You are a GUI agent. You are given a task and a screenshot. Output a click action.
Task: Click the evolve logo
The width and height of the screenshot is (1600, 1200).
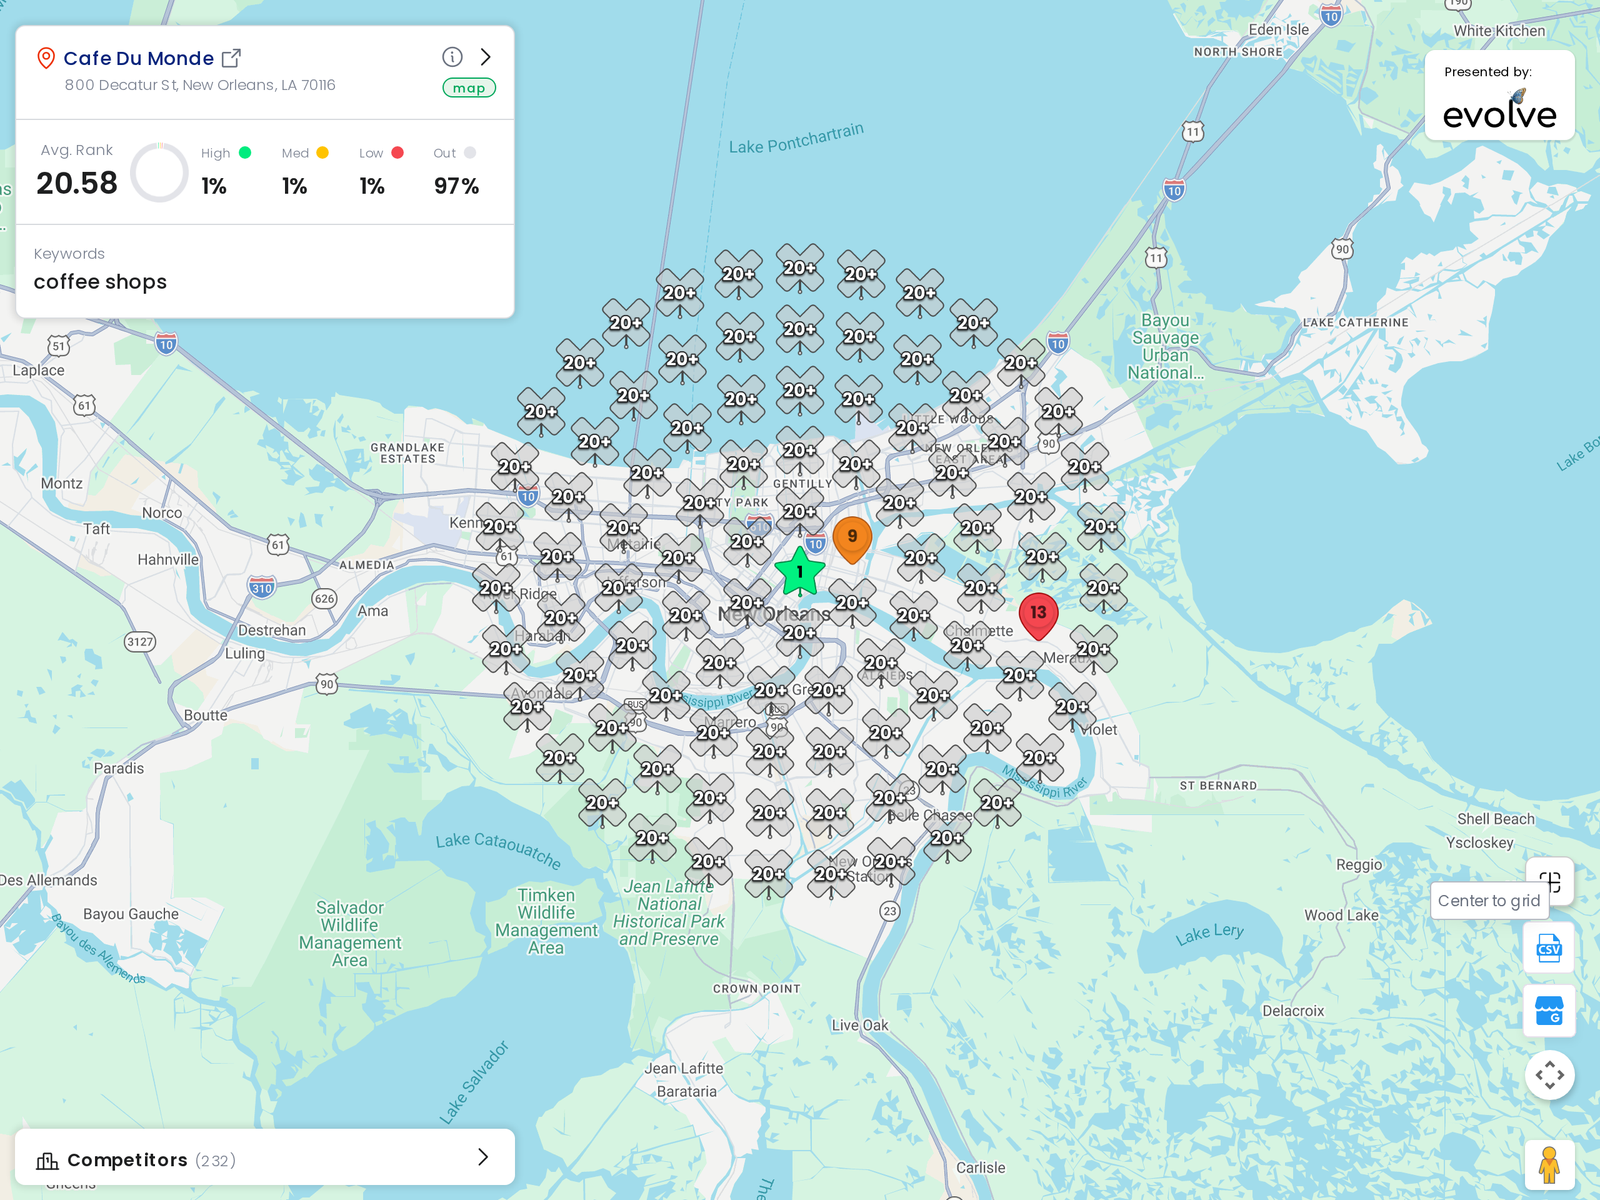[x=1499, y=111]
